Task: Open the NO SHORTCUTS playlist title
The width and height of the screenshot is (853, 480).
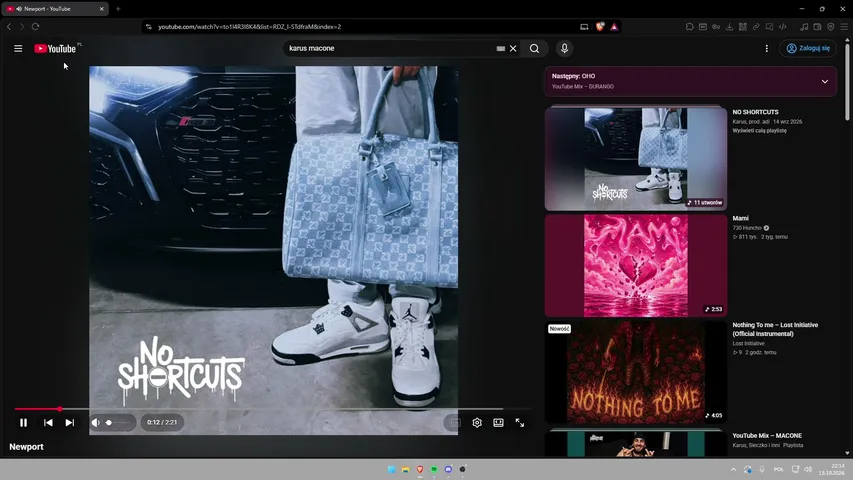Action: pyautogui.click(x=755, y=112)
